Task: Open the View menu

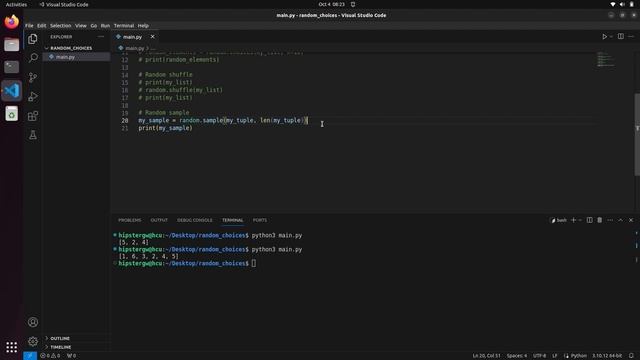Action: pos(80,25)
